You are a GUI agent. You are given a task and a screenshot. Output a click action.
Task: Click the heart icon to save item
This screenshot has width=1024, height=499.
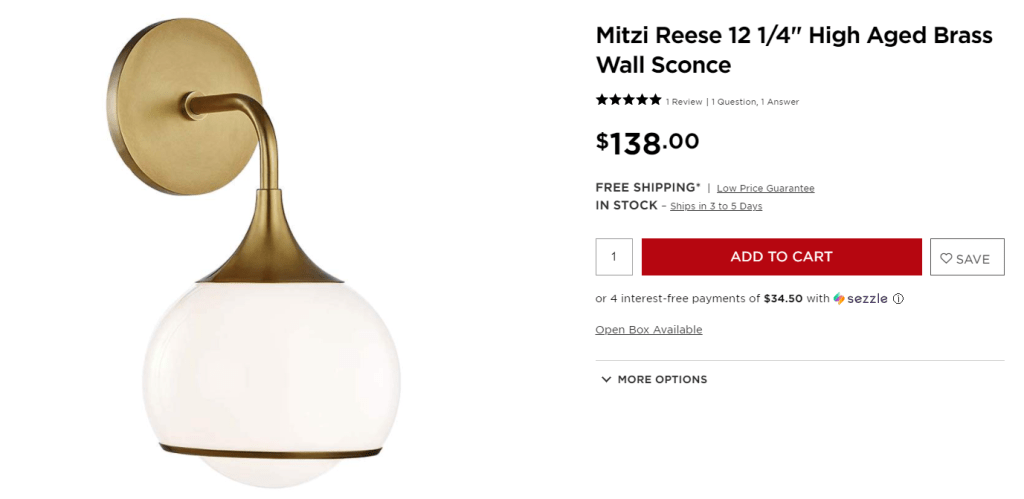click(x=946, y=258)
